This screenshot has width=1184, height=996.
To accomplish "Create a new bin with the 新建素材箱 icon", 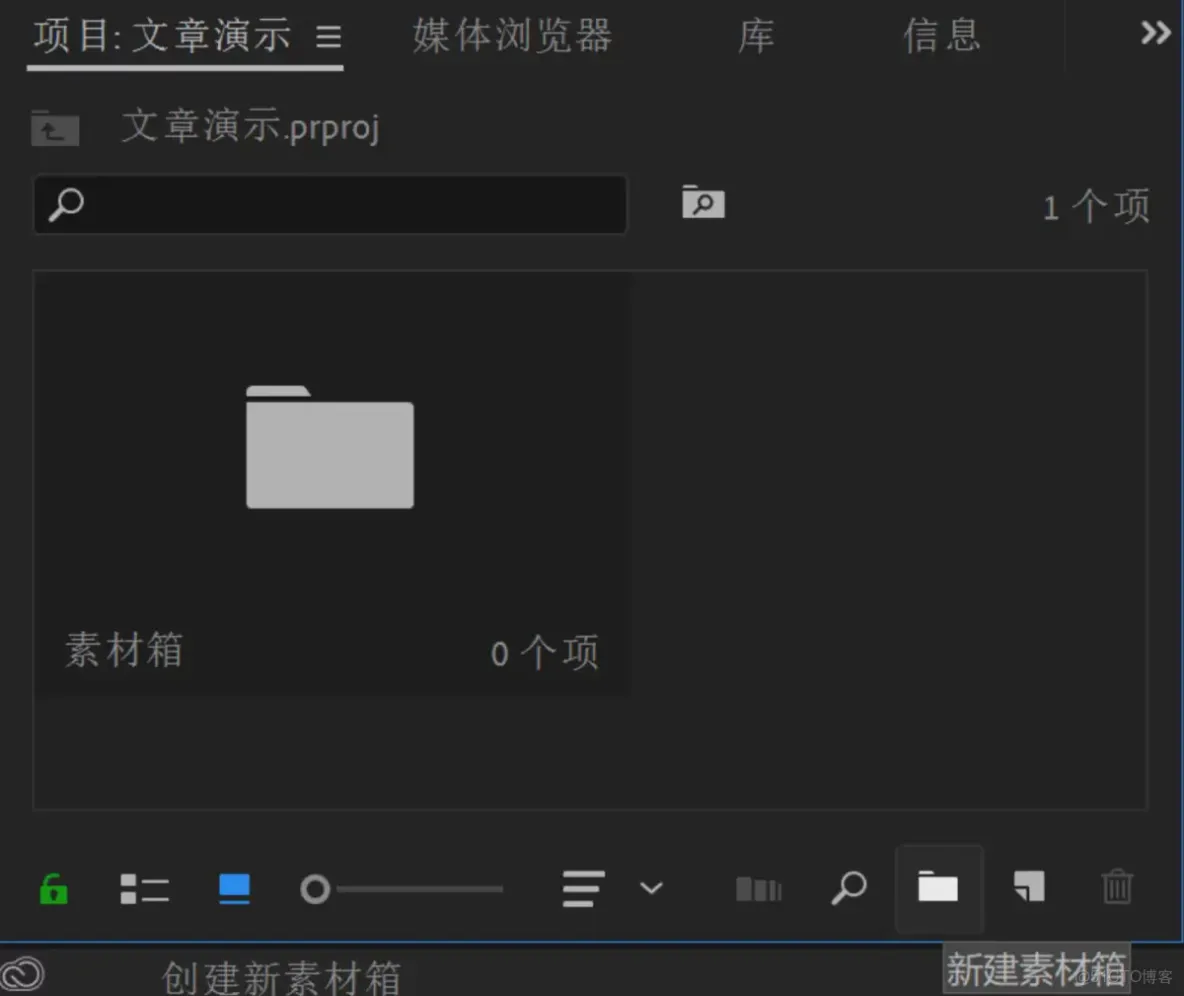I will click(938, 888).
